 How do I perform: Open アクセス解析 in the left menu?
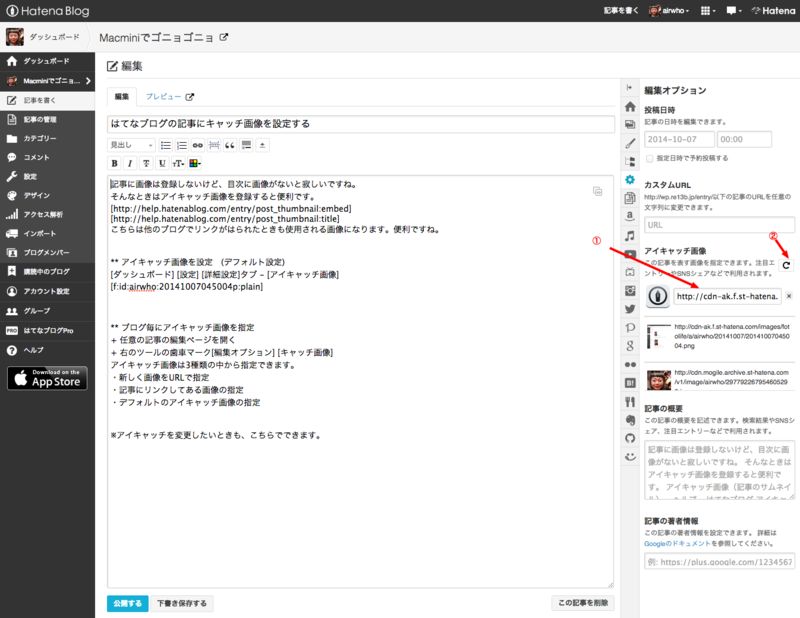47,214
